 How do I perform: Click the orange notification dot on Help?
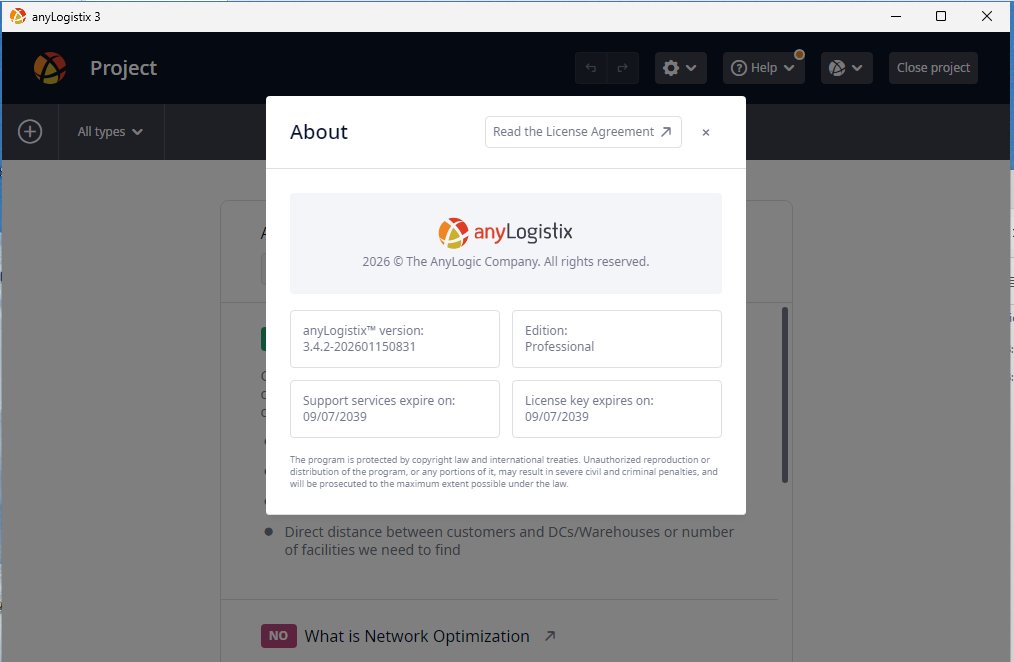pyautogui.click(x=800, y=54)
